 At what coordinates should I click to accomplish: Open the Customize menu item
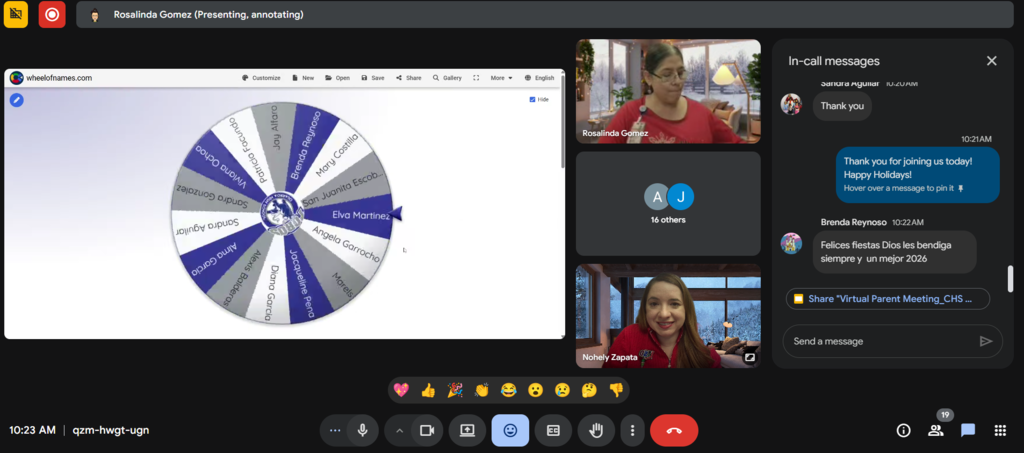261,78
